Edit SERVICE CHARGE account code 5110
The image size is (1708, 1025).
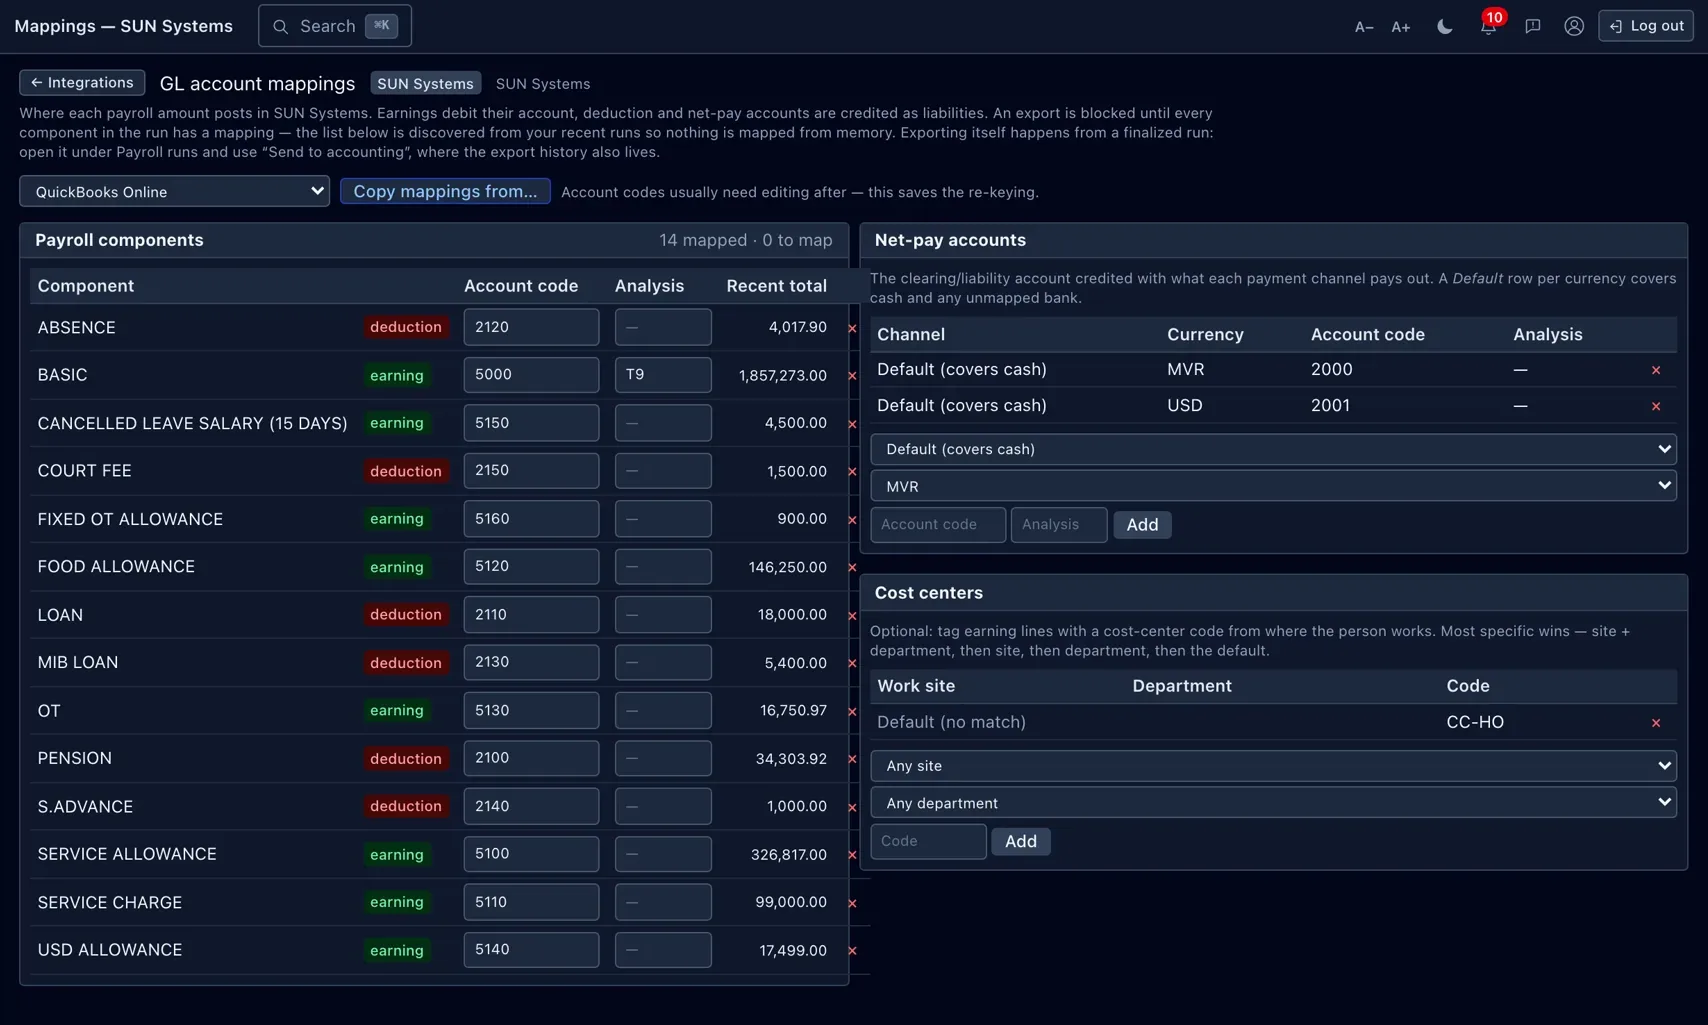531,902
